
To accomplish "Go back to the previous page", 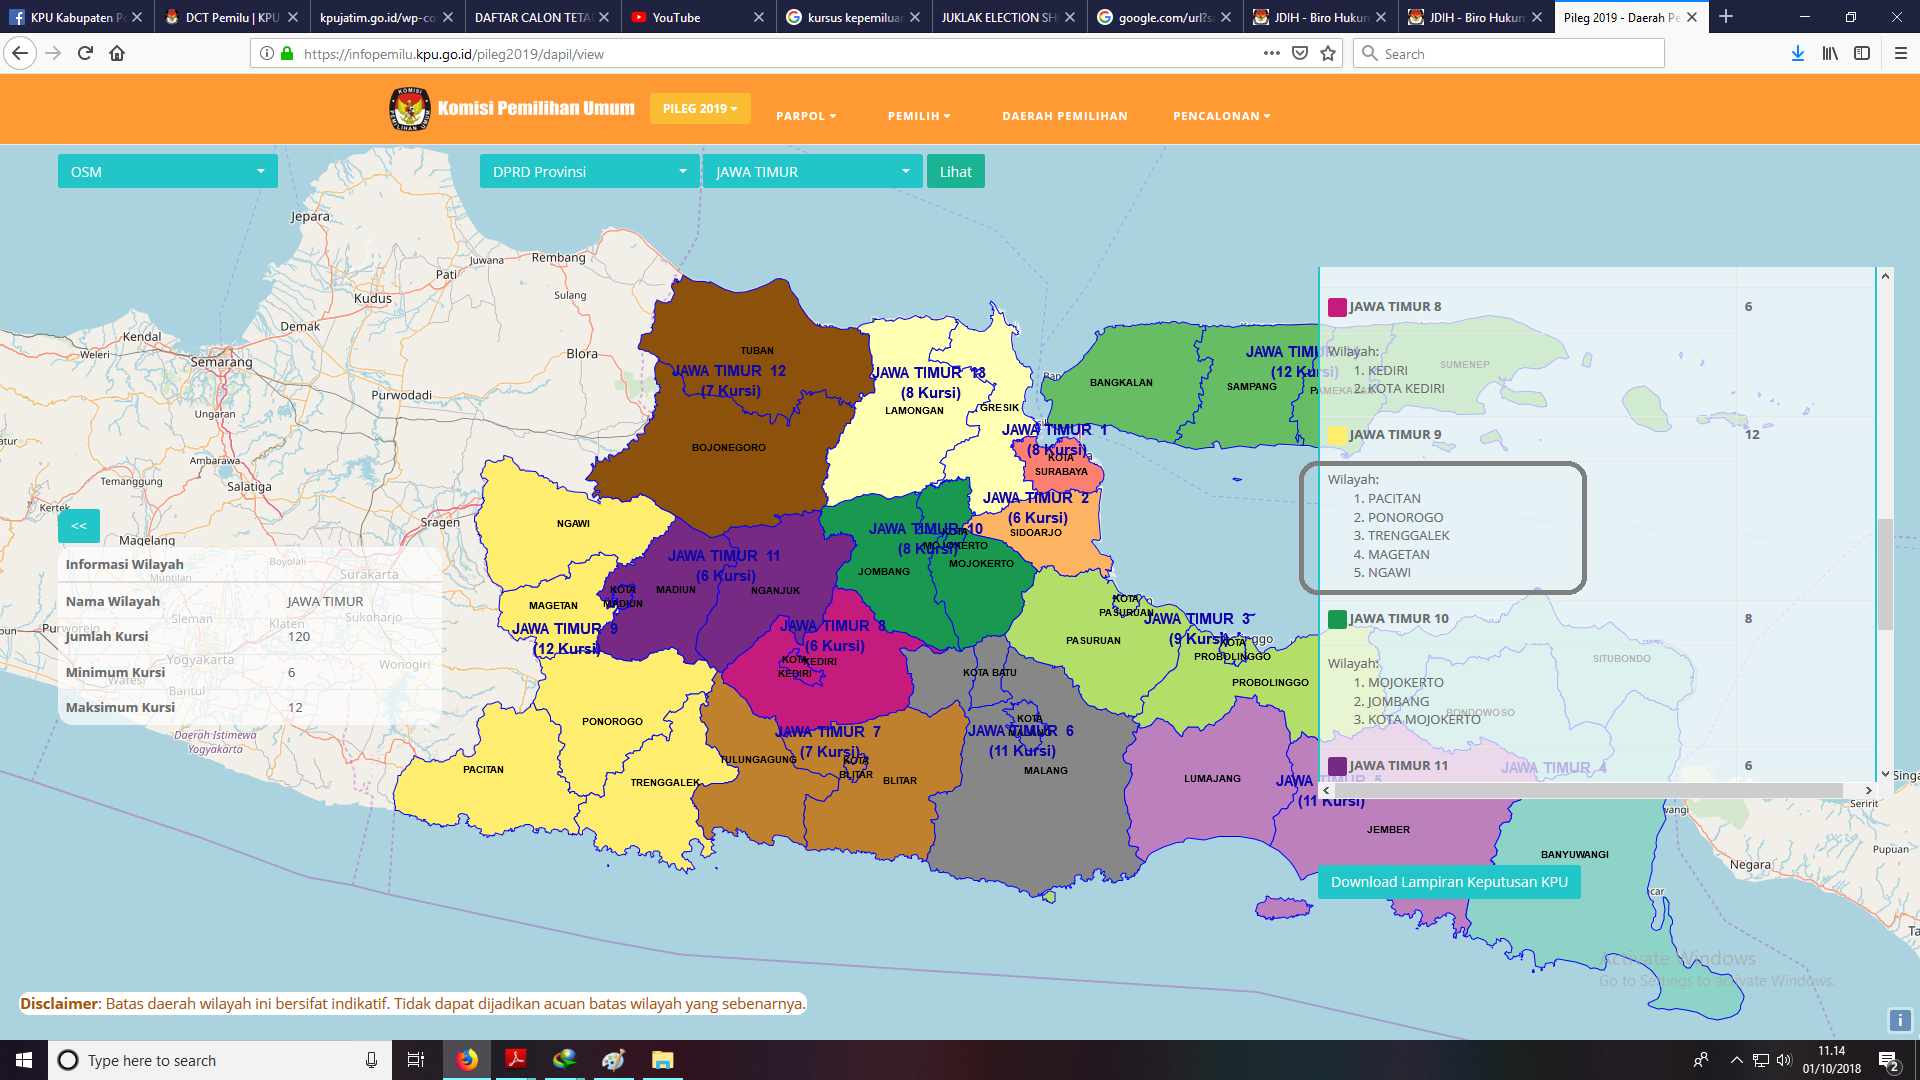I will pos(20,54).
